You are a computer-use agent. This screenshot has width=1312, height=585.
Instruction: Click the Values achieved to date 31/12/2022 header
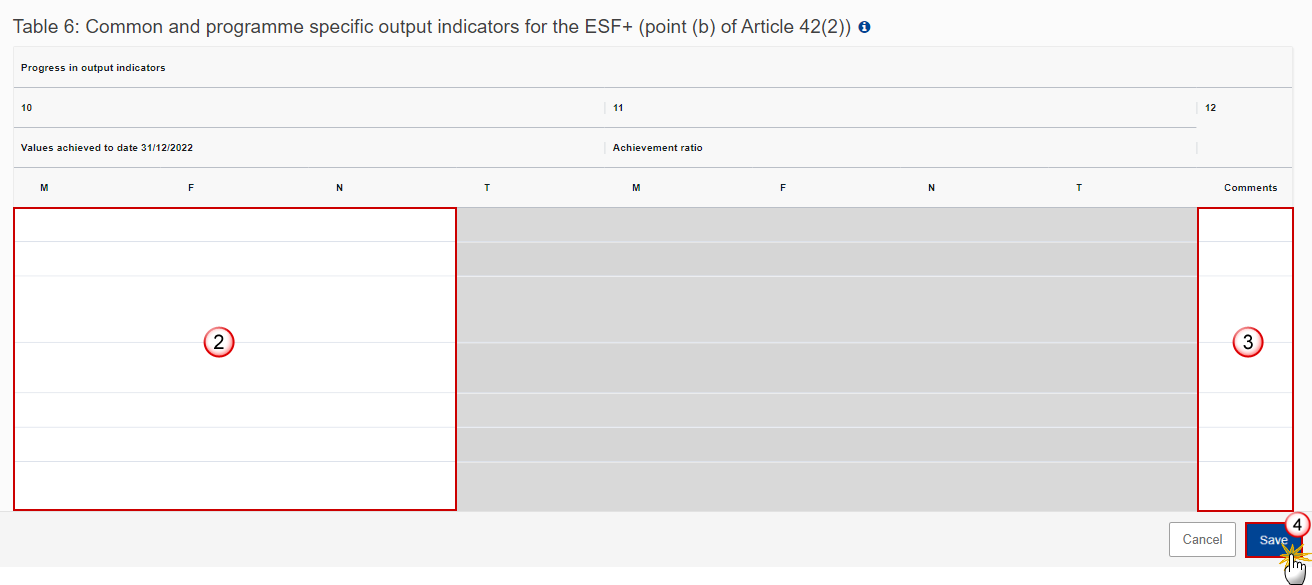click(107, 148)
